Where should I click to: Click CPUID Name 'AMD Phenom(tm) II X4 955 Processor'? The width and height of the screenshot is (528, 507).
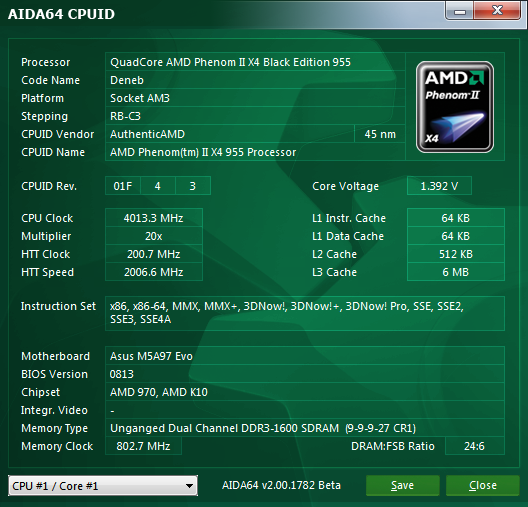[x=203, y=152]
